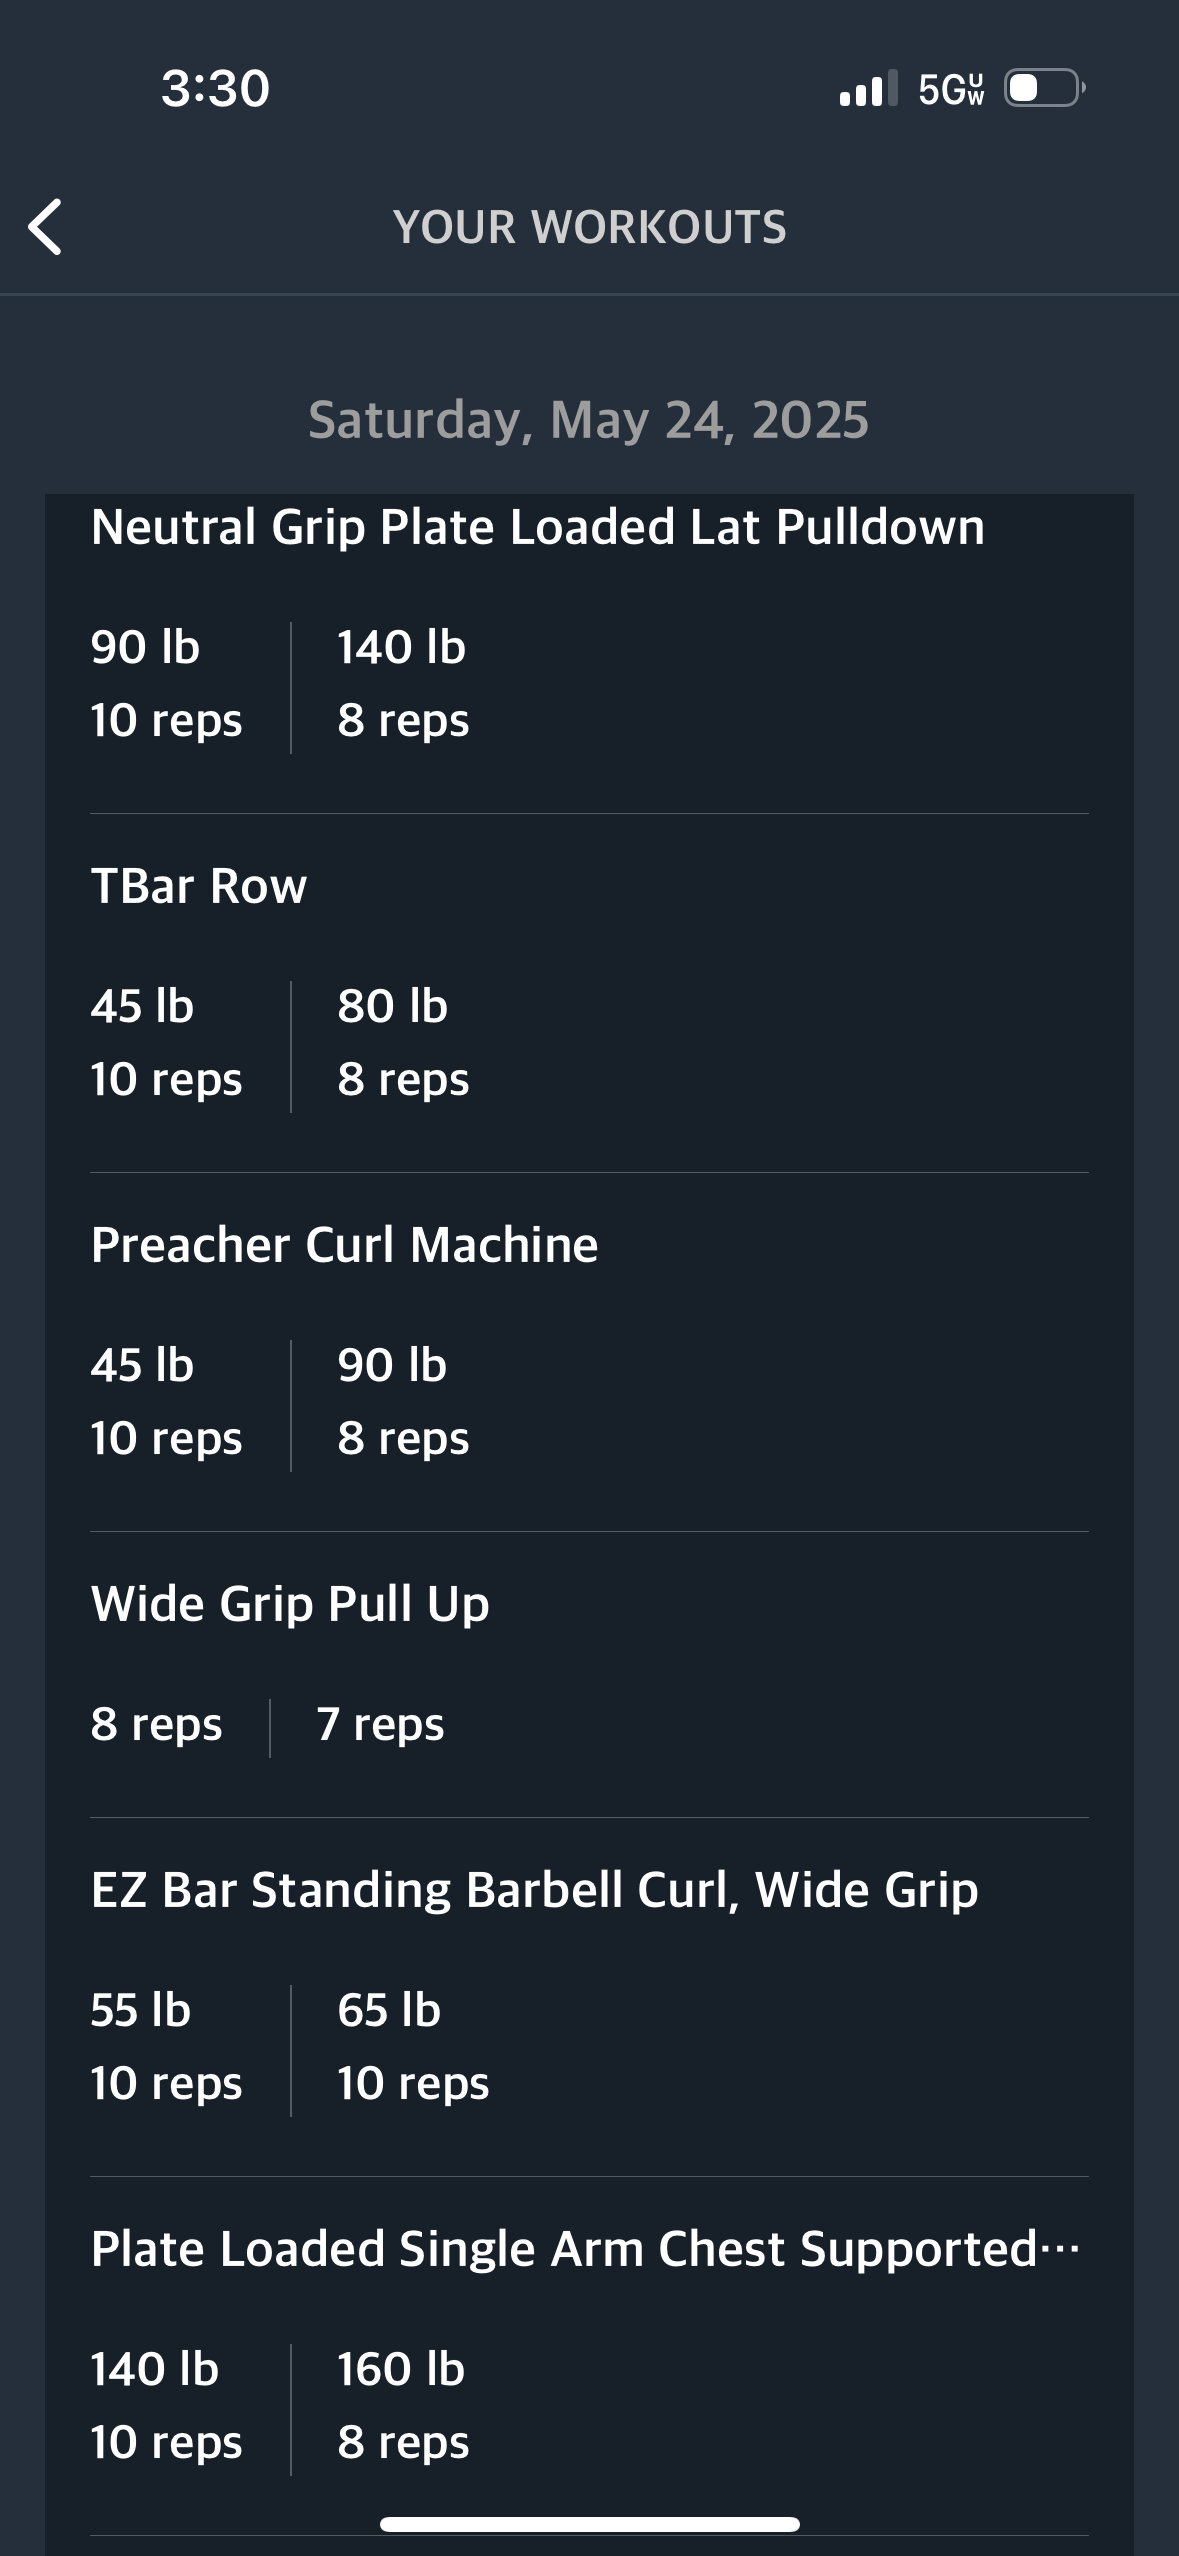This screenshot has width=1179, height=2556.
Task: Open the Preacher Curl Machine exercise
Action: pyautogui.click(x=344, y=1245)
